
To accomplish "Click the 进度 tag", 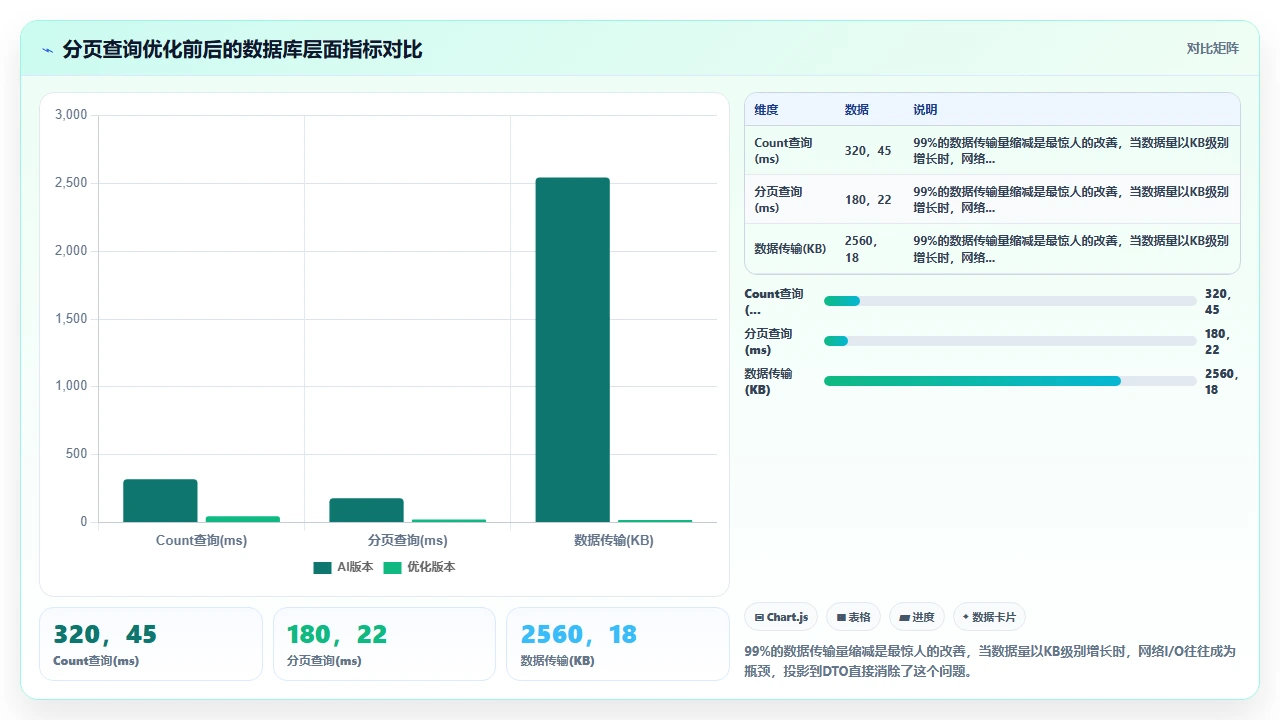I will [x=916, y=617].
